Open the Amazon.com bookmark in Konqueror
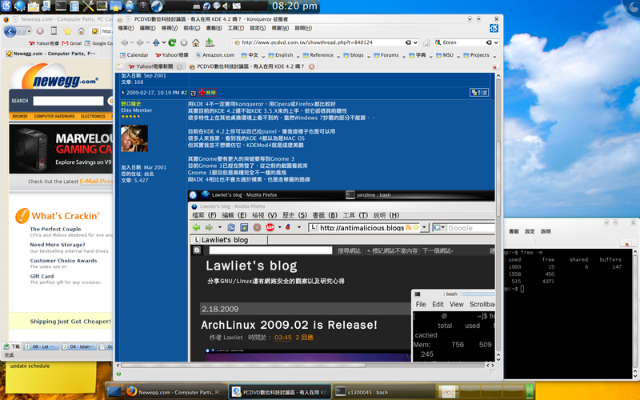Viewport: 640px width, 400px height. click(215, 55)
